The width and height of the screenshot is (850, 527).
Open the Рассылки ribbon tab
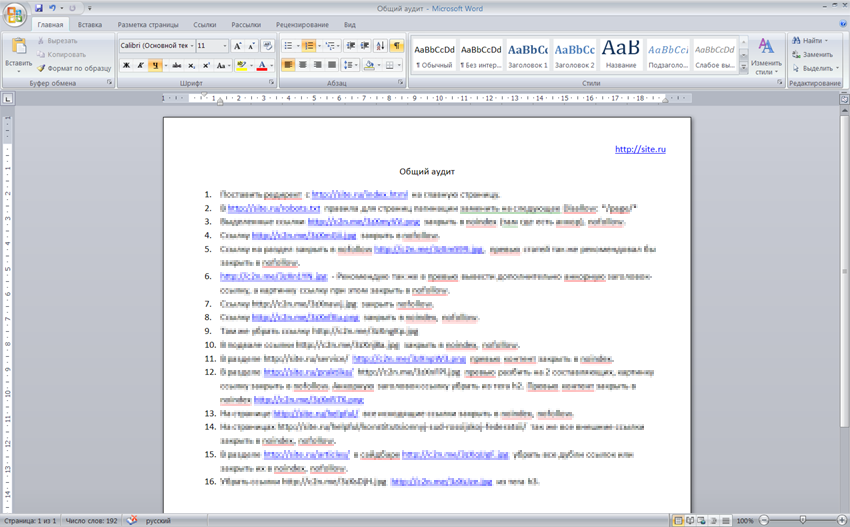[246, 25]
